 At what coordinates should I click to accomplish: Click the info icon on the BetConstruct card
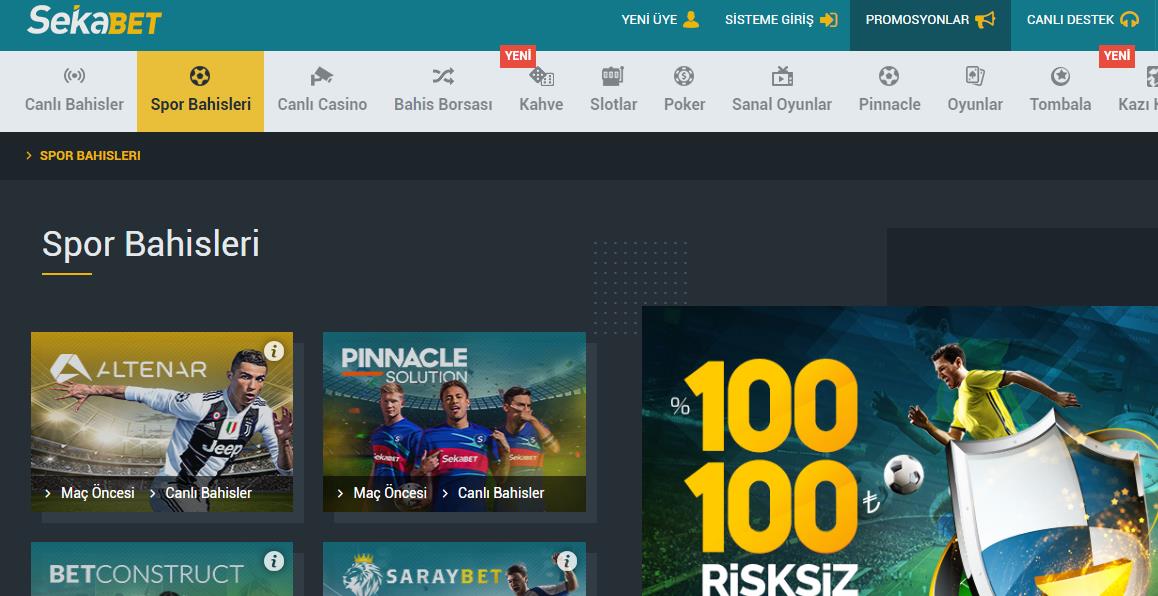(x=274, y=561)
